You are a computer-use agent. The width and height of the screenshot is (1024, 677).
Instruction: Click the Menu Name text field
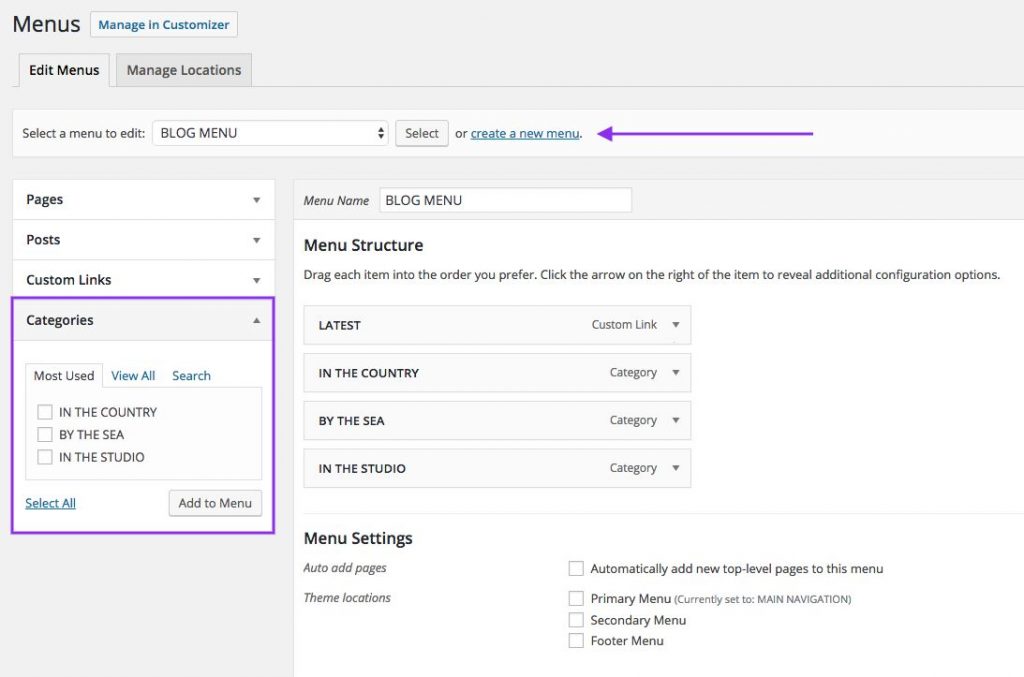505,200
